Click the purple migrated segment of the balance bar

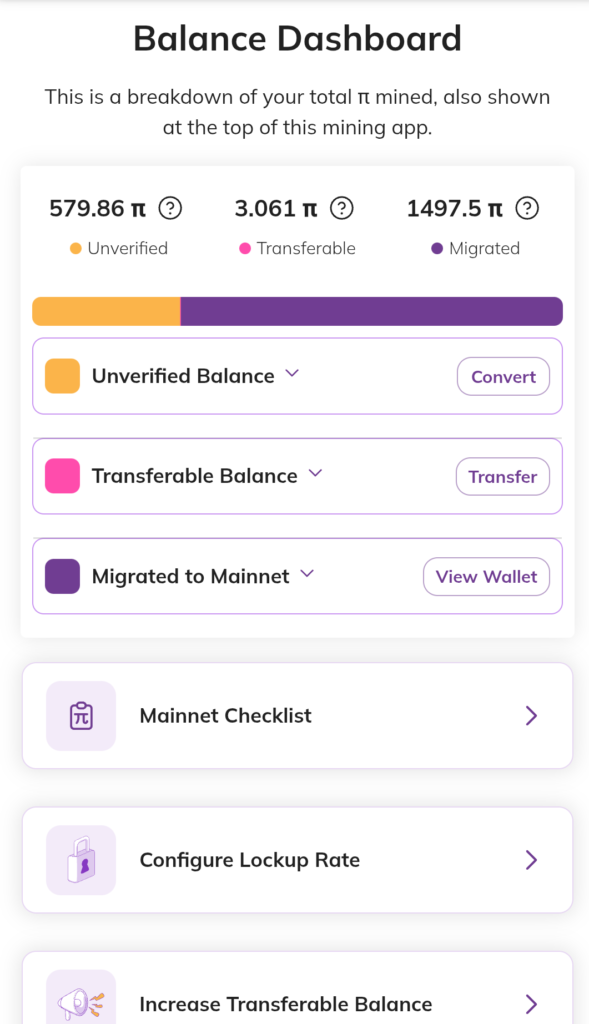coord(372,312)
